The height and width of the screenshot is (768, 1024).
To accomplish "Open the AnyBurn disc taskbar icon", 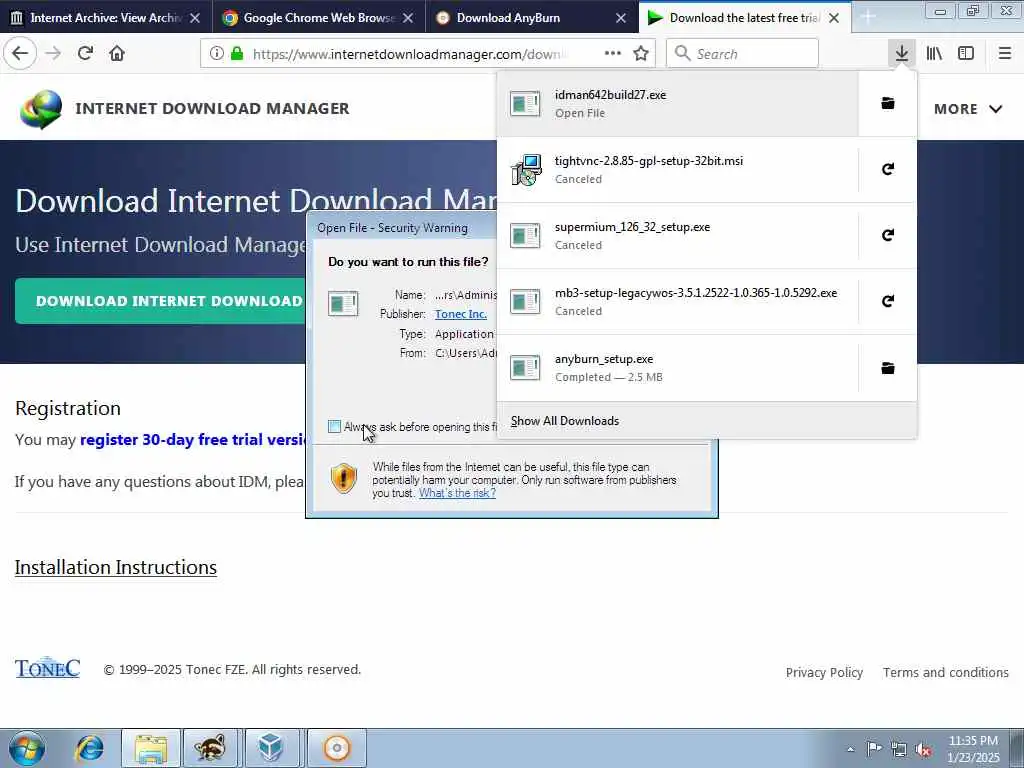I will click(x=337, y=748).
